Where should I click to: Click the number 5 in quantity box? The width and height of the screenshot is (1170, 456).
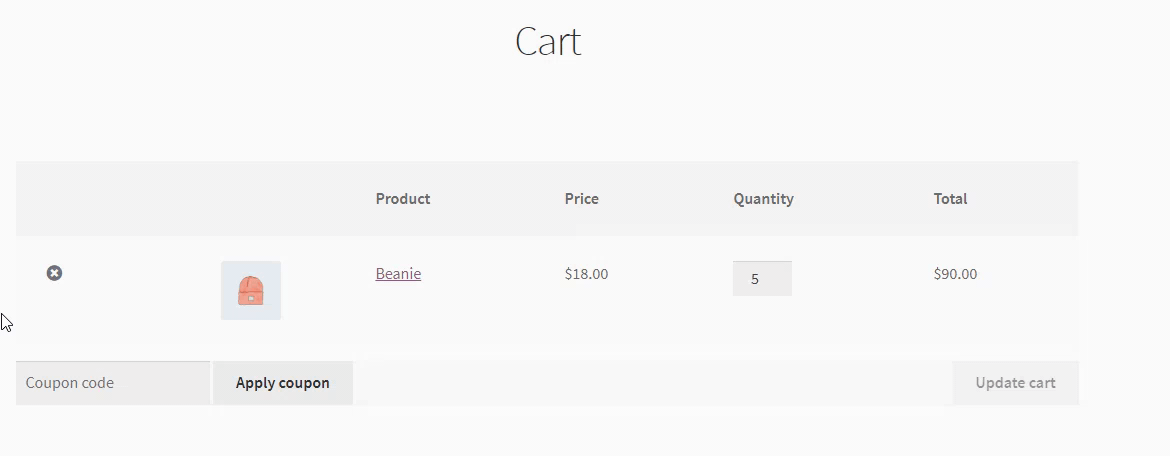click(x=755, y=280)
